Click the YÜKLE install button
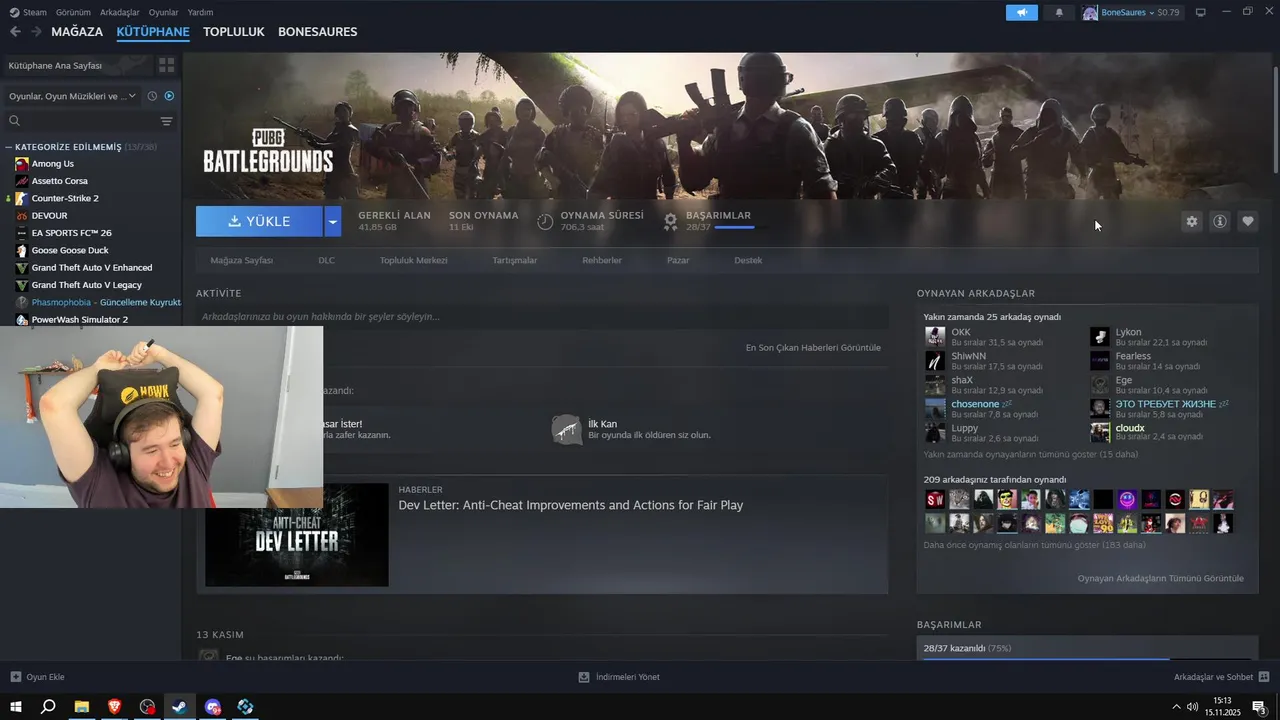The height and width of the screenshot is (720, 1280). tap(259, 222)
